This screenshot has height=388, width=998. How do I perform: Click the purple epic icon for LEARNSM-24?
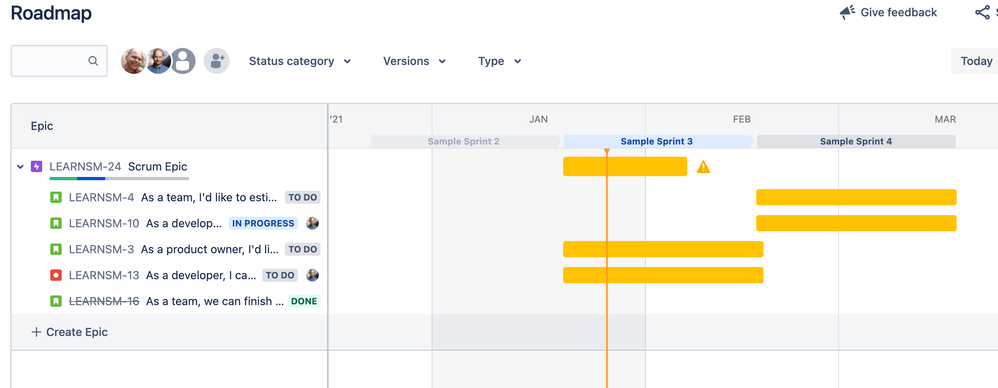coord(36,167)
